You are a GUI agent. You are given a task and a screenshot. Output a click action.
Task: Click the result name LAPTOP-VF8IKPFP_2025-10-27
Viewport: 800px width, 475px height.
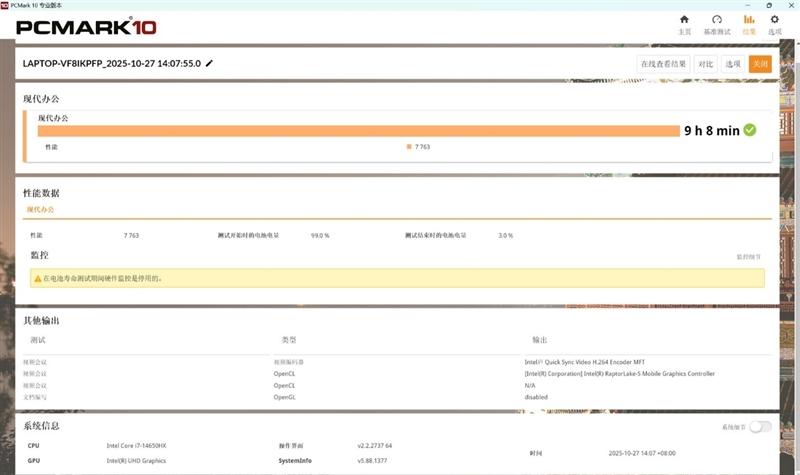point(112,63)
